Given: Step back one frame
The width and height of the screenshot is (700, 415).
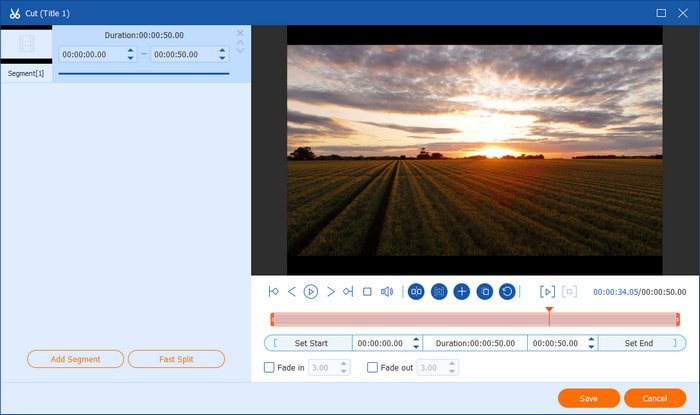Looking at the screenshot, I should click(x=292, y=292).
